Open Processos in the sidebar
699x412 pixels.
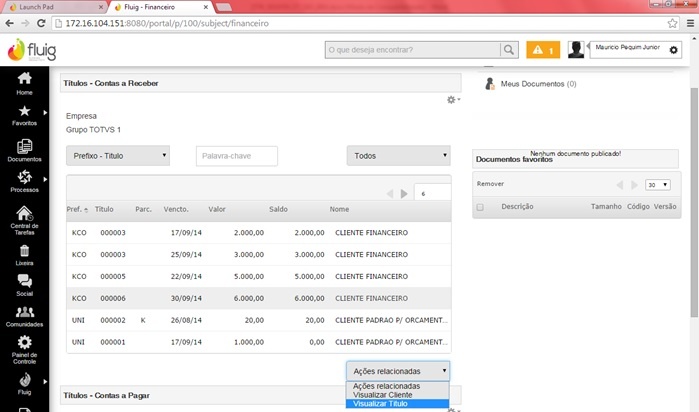24,181
